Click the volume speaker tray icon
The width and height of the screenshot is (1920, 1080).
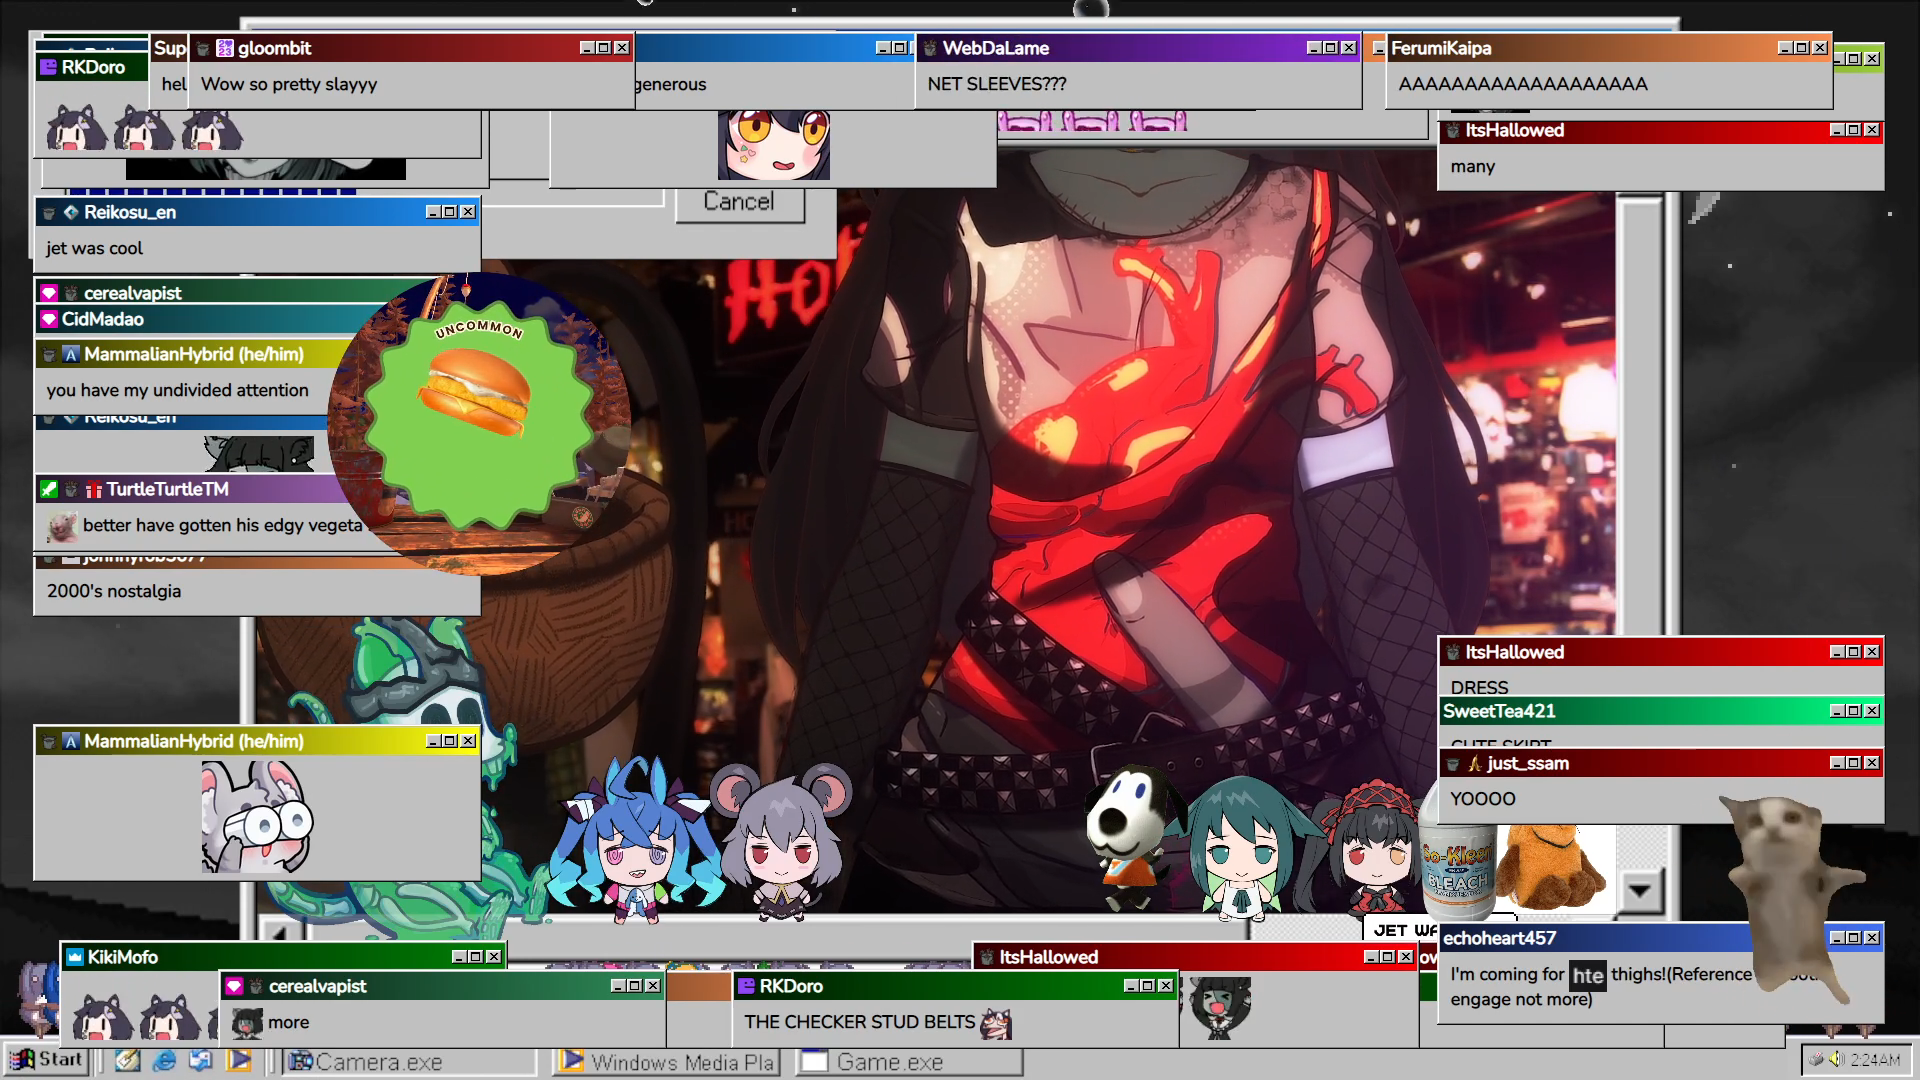[1836, 1060]
